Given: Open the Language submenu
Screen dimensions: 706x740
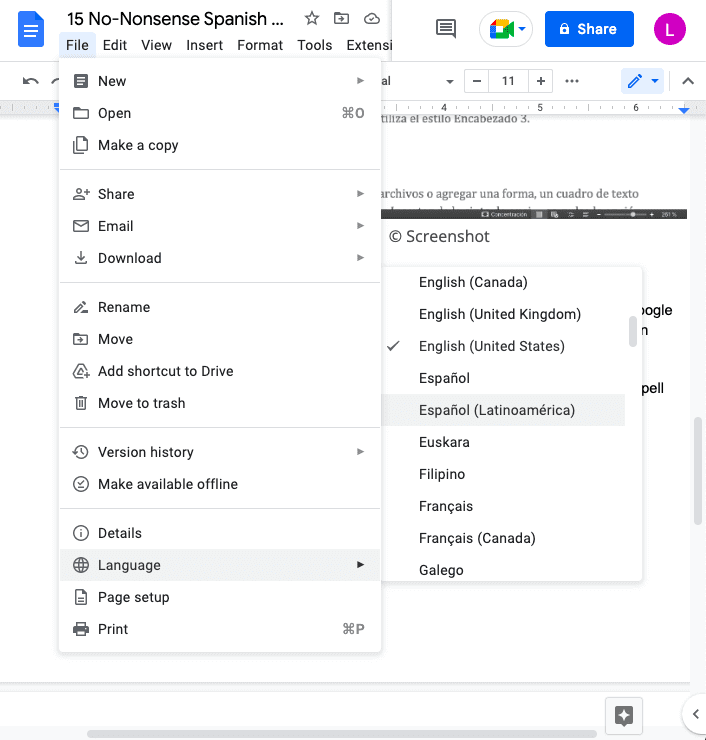Looking at the screenshot, I should click(x=220, y=565).
